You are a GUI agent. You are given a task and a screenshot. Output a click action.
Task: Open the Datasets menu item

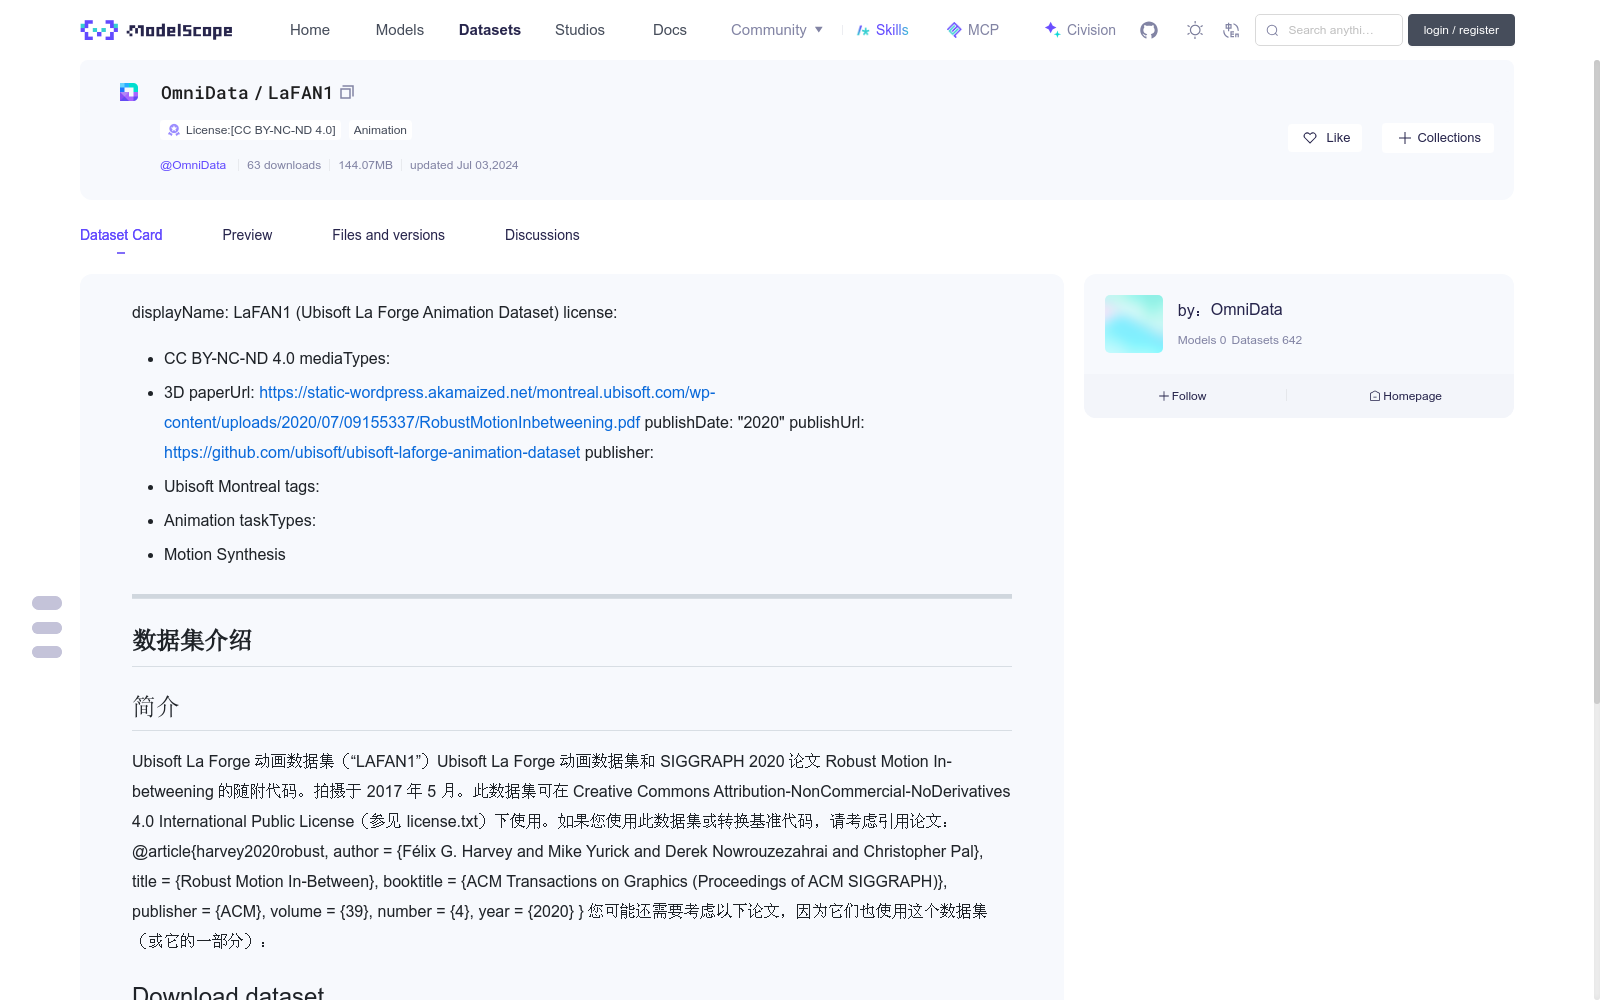click(x=490, y=30)
